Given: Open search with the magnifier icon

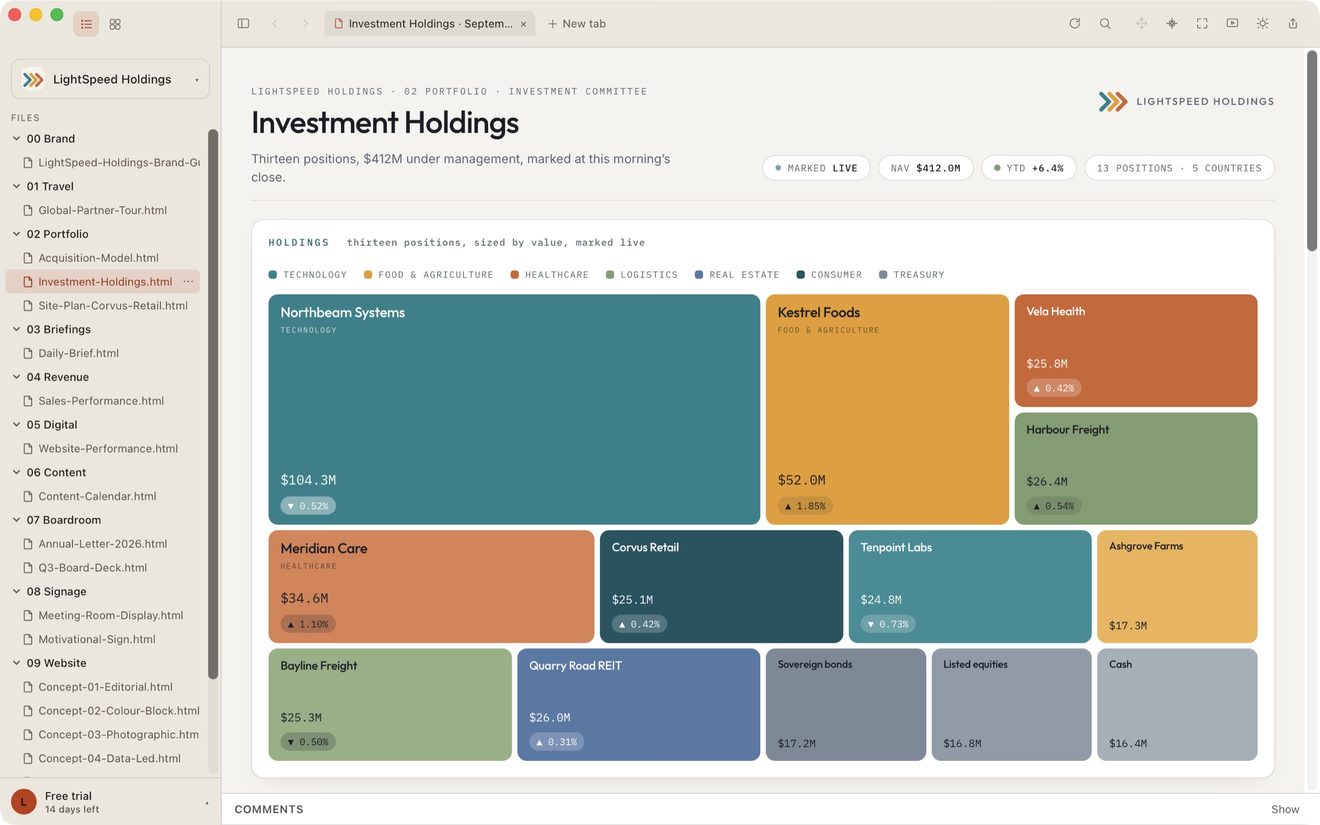Looking at the screenshot, I should (x=1105, y=24).
